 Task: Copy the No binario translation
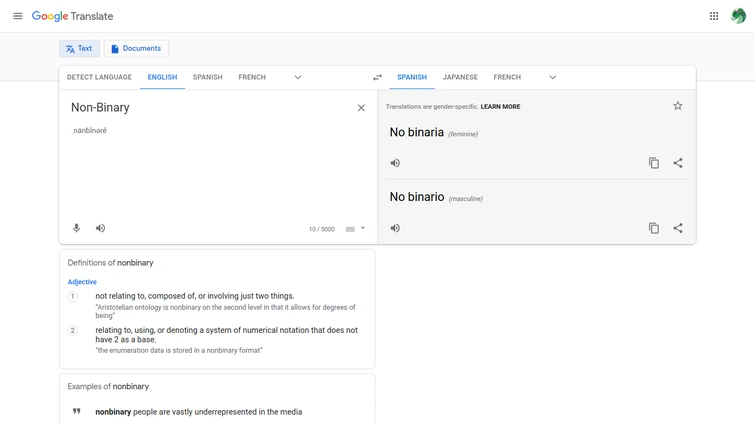pyautogui.click(x=653, y=228)
